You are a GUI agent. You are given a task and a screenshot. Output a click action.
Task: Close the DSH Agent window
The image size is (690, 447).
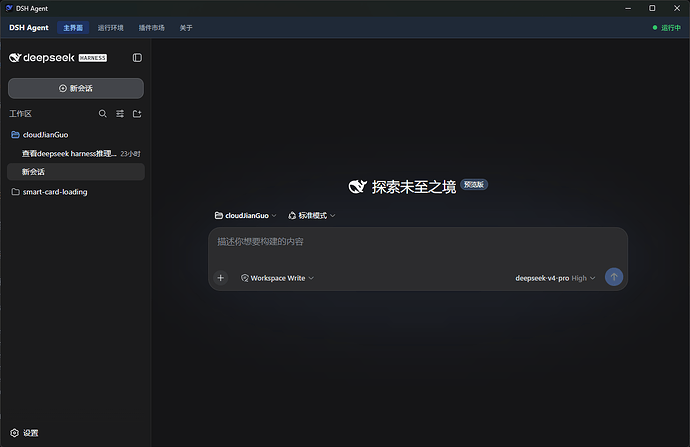tap(677, 8)
